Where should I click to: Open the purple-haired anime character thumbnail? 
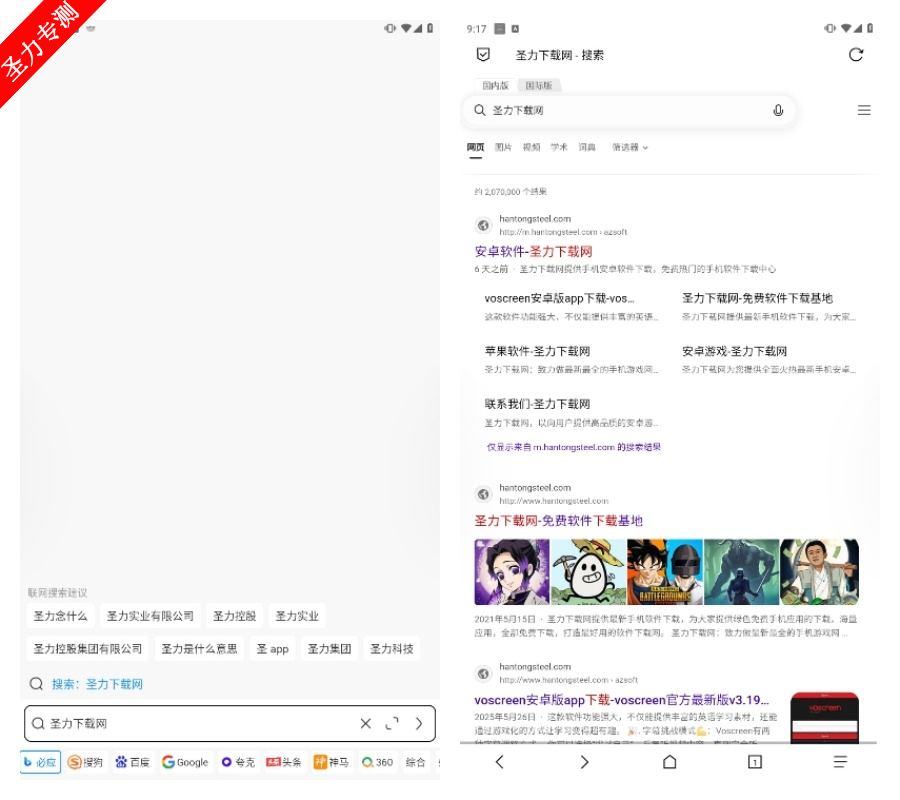512,572
